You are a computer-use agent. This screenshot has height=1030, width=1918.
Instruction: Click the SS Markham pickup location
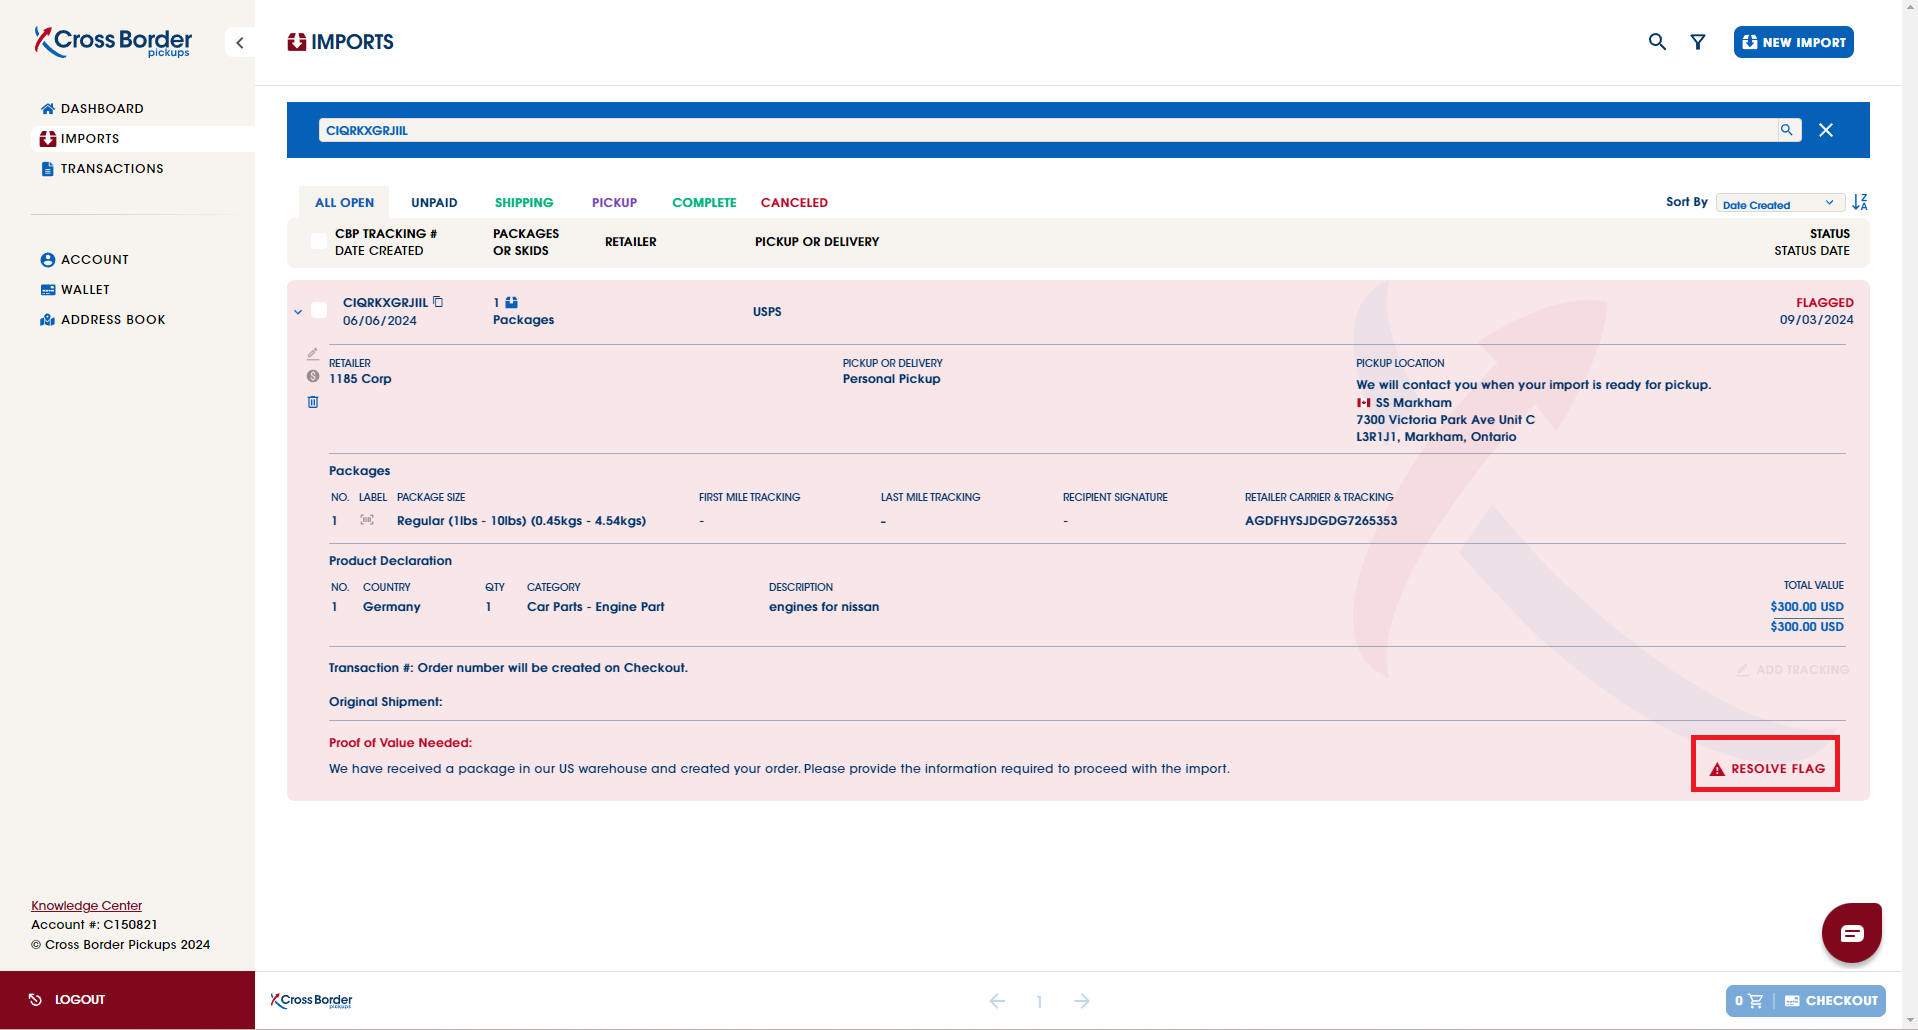1413,403
